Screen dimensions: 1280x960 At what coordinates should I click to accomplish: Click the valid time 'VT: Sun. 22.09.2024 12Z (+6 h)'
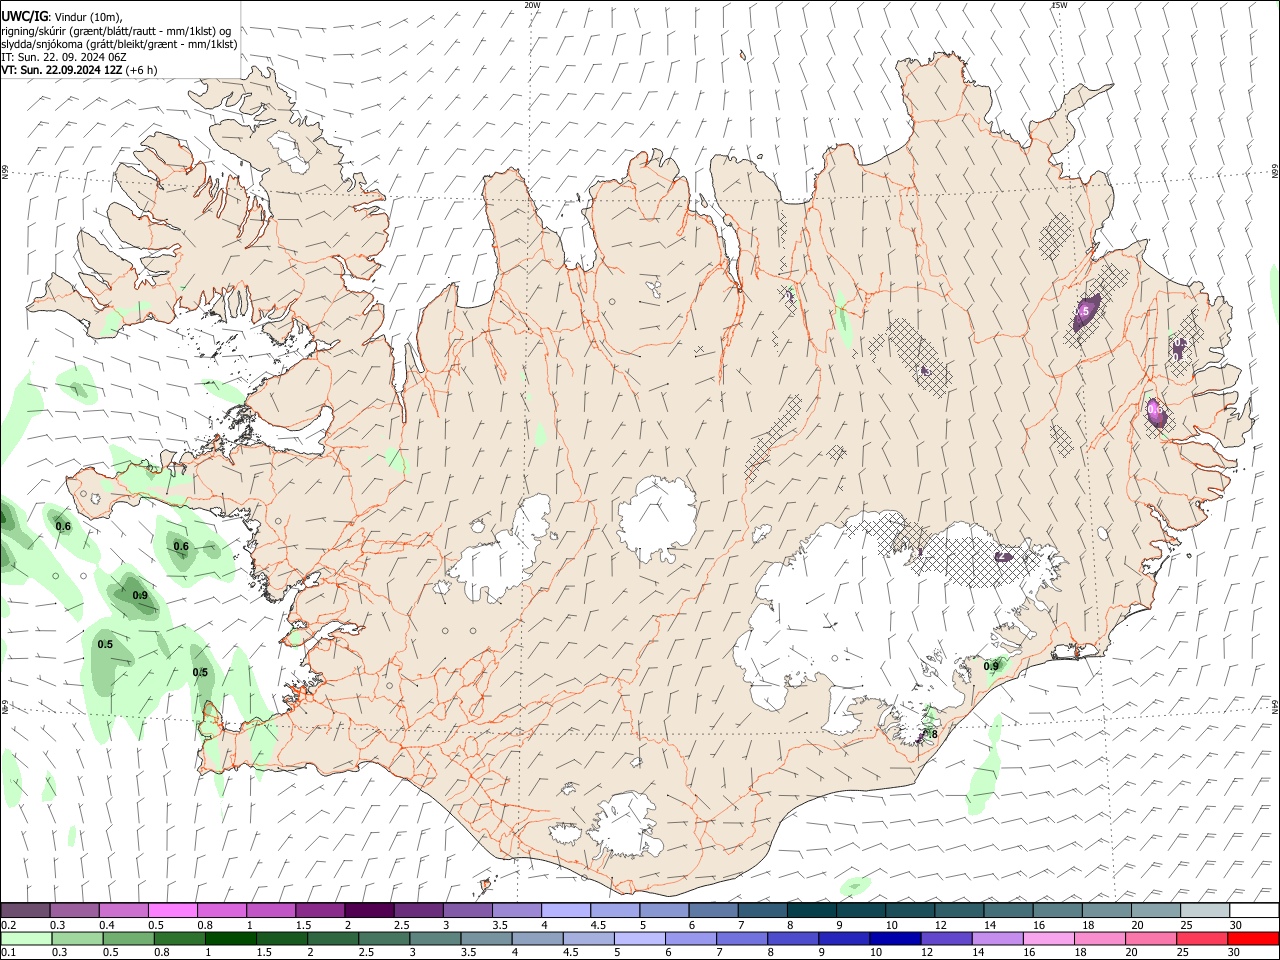[79, 70]
